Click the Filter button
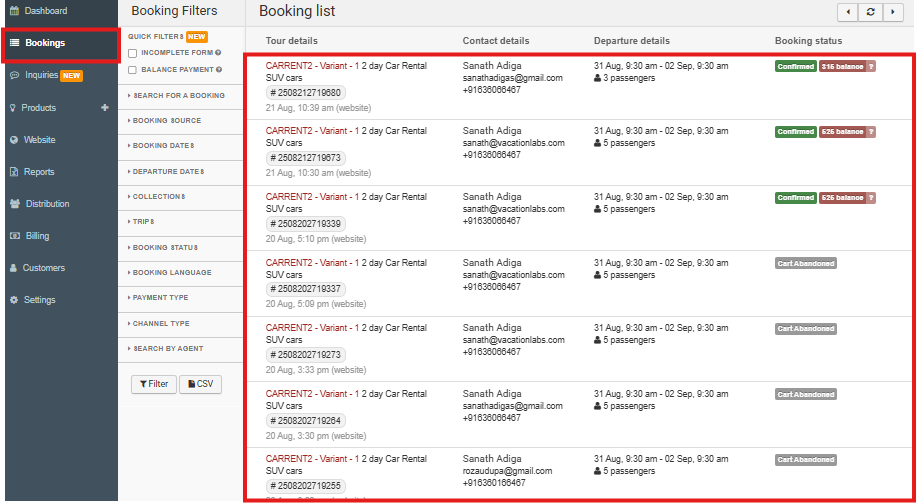Viewport: 917px width, 504px height. (x=153, y=384)
